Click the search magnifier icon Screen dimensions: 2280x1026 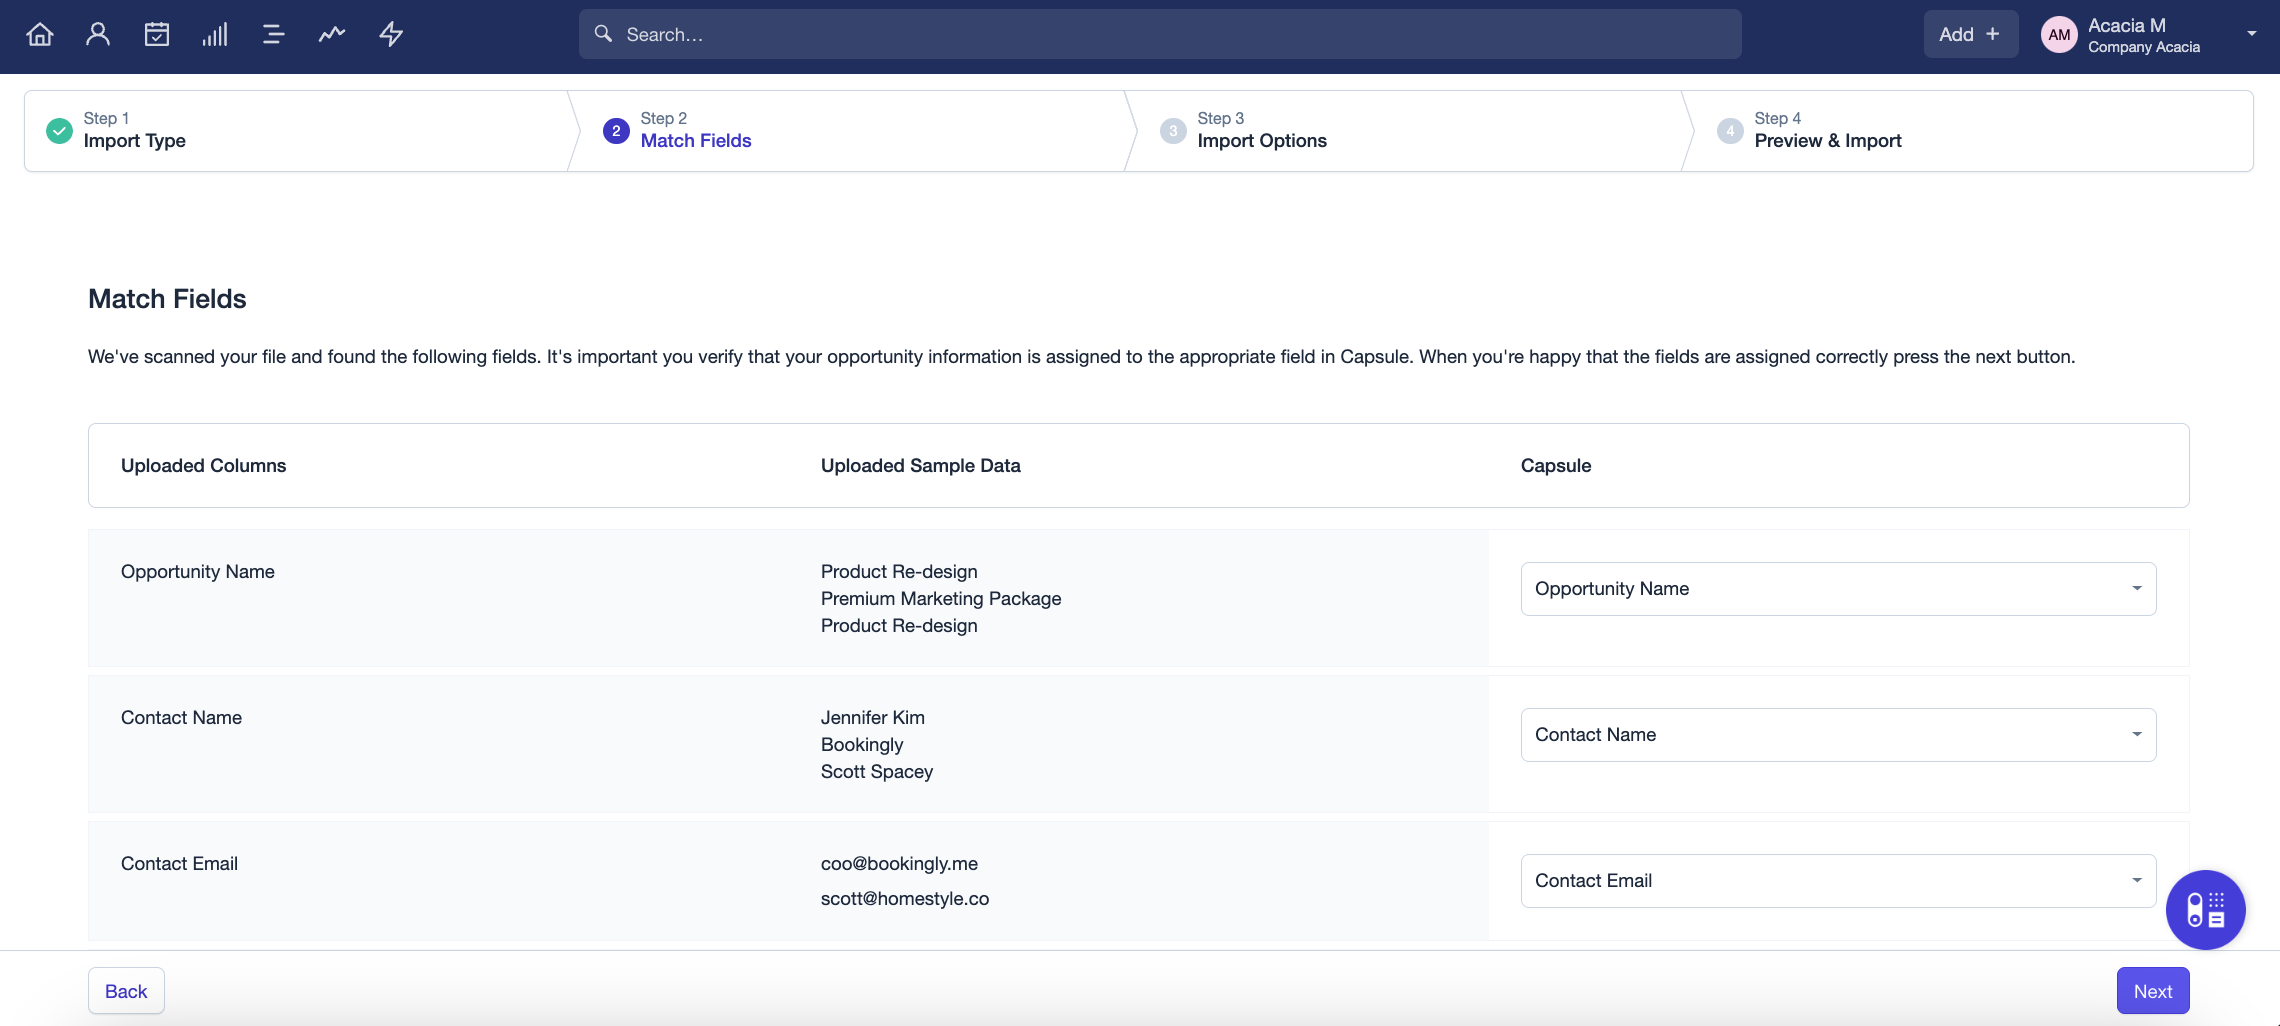[603, 34]
